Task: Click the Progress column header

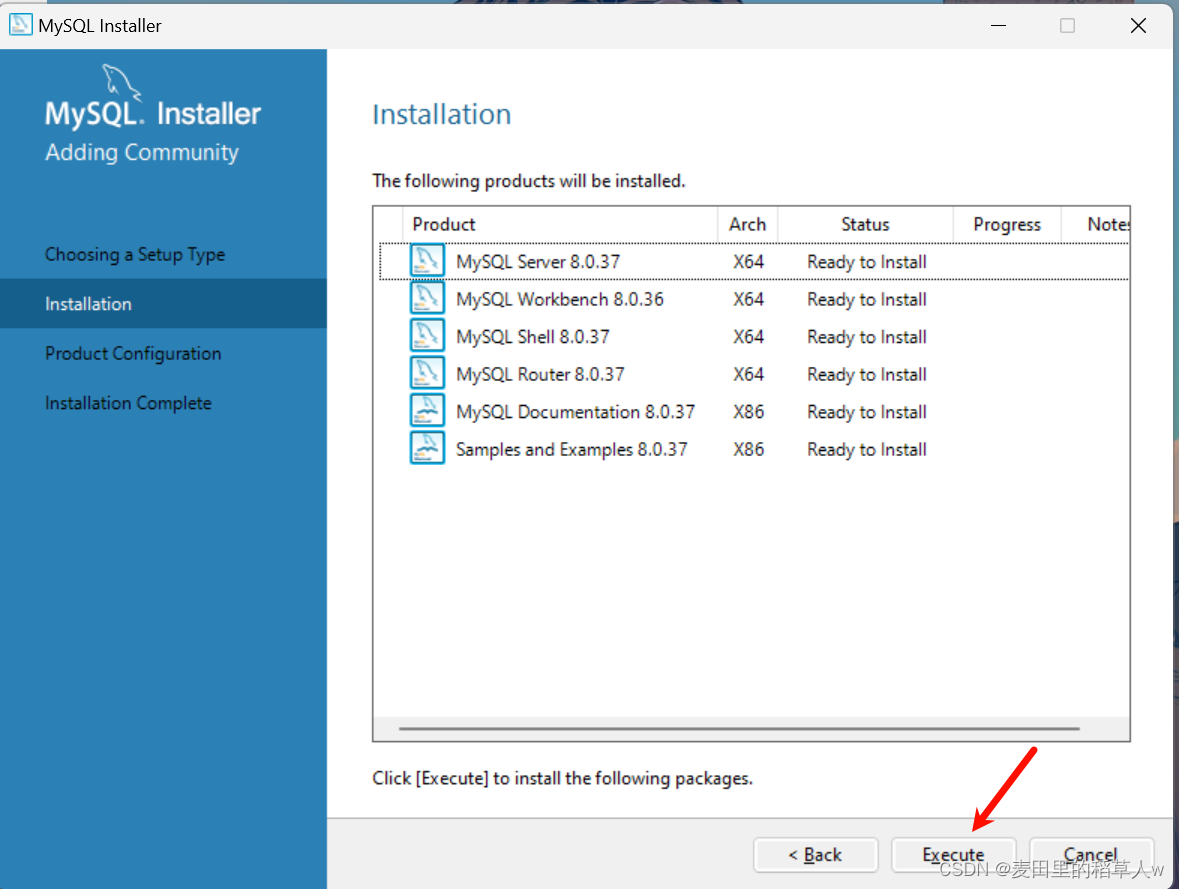Action: (1007, 224)
